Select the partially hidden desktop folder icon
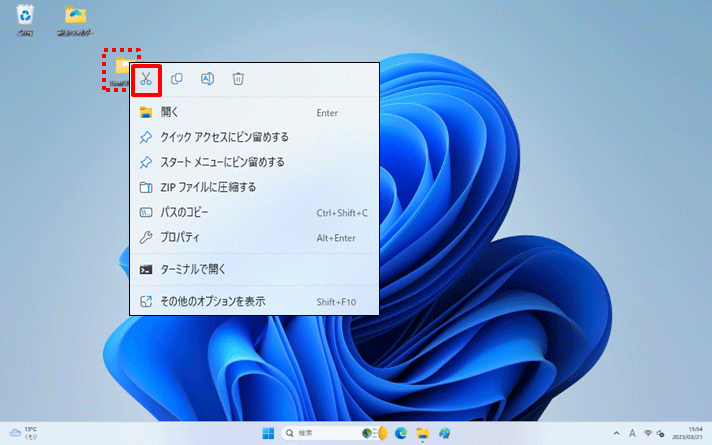712x445 pixels. click(119, 69)
